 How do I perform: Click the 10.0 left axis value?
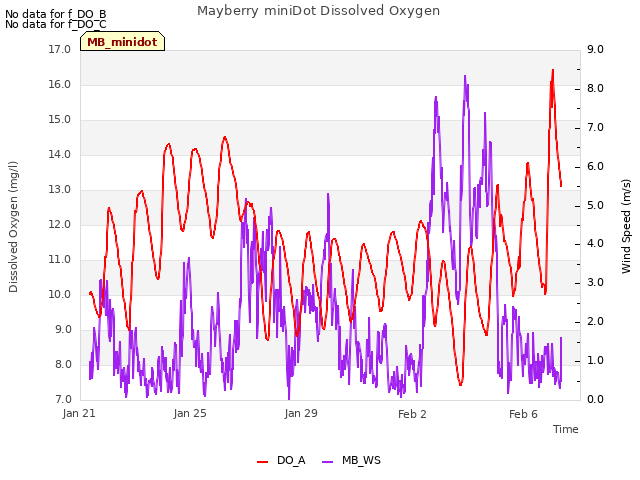(x=60, y=295)
